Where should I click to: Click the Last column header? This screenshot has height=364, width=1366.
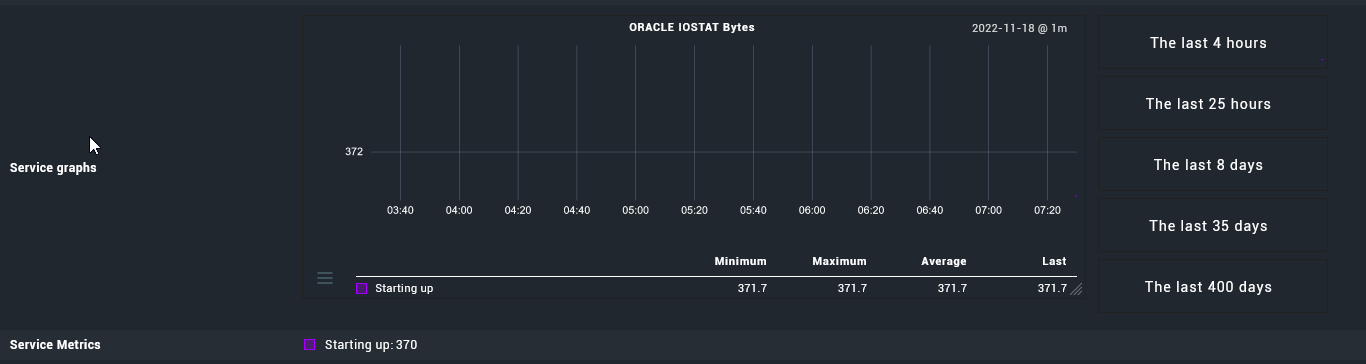1054,261
